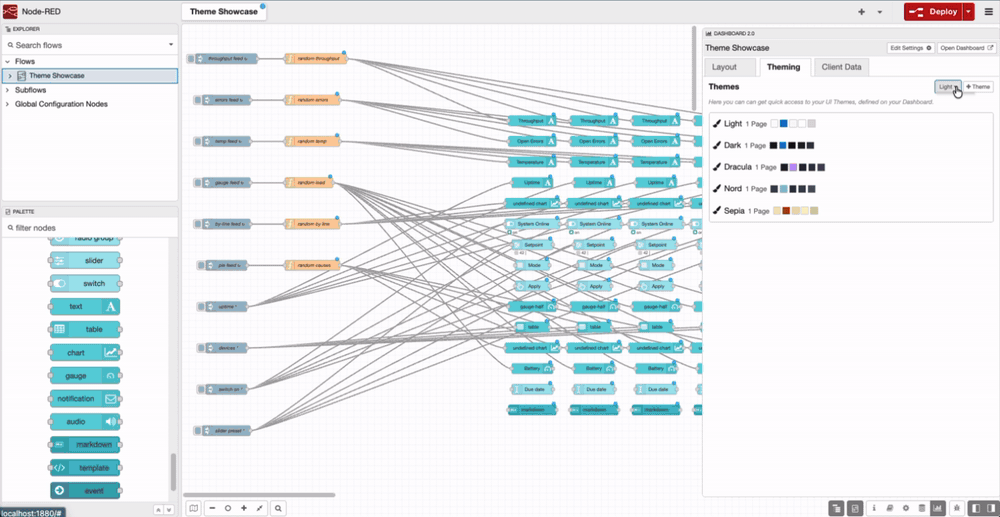This screenshot has height=517, width=1000.
Task: Click the + Theme button
Action: coord(978,87)
